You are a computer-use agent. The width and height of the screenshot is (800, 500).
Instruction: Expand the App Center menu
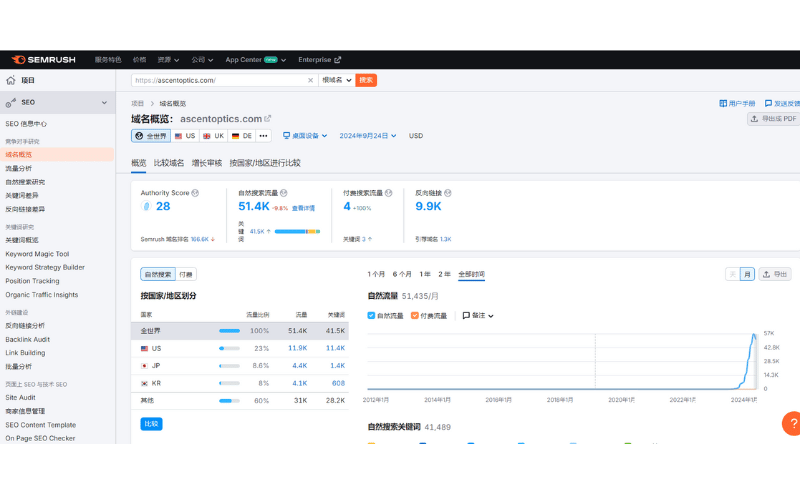coord(256,60)
